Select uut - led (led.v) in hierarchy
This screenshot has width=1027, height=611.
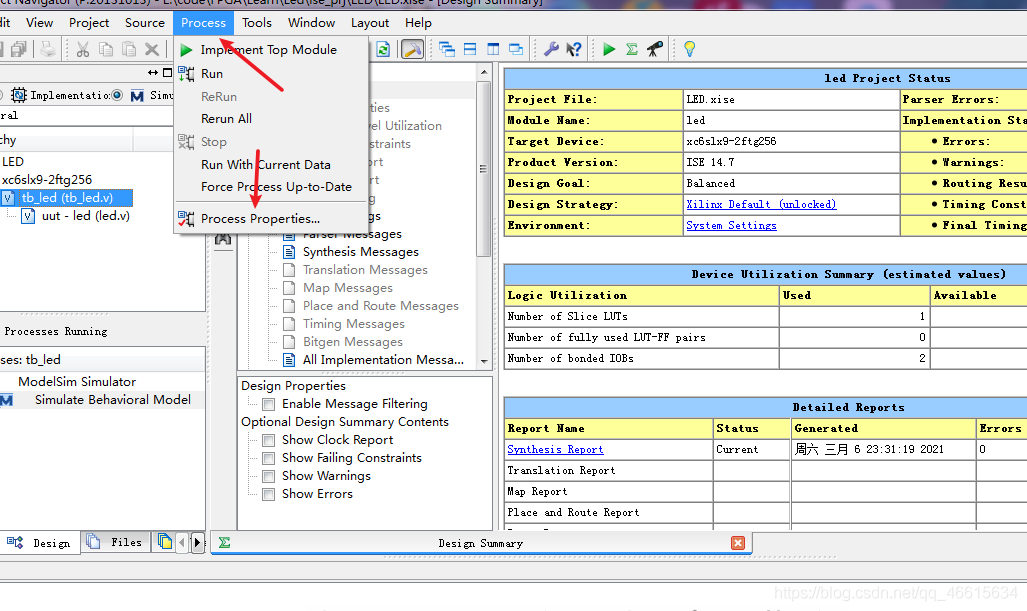tap(86, 215)
